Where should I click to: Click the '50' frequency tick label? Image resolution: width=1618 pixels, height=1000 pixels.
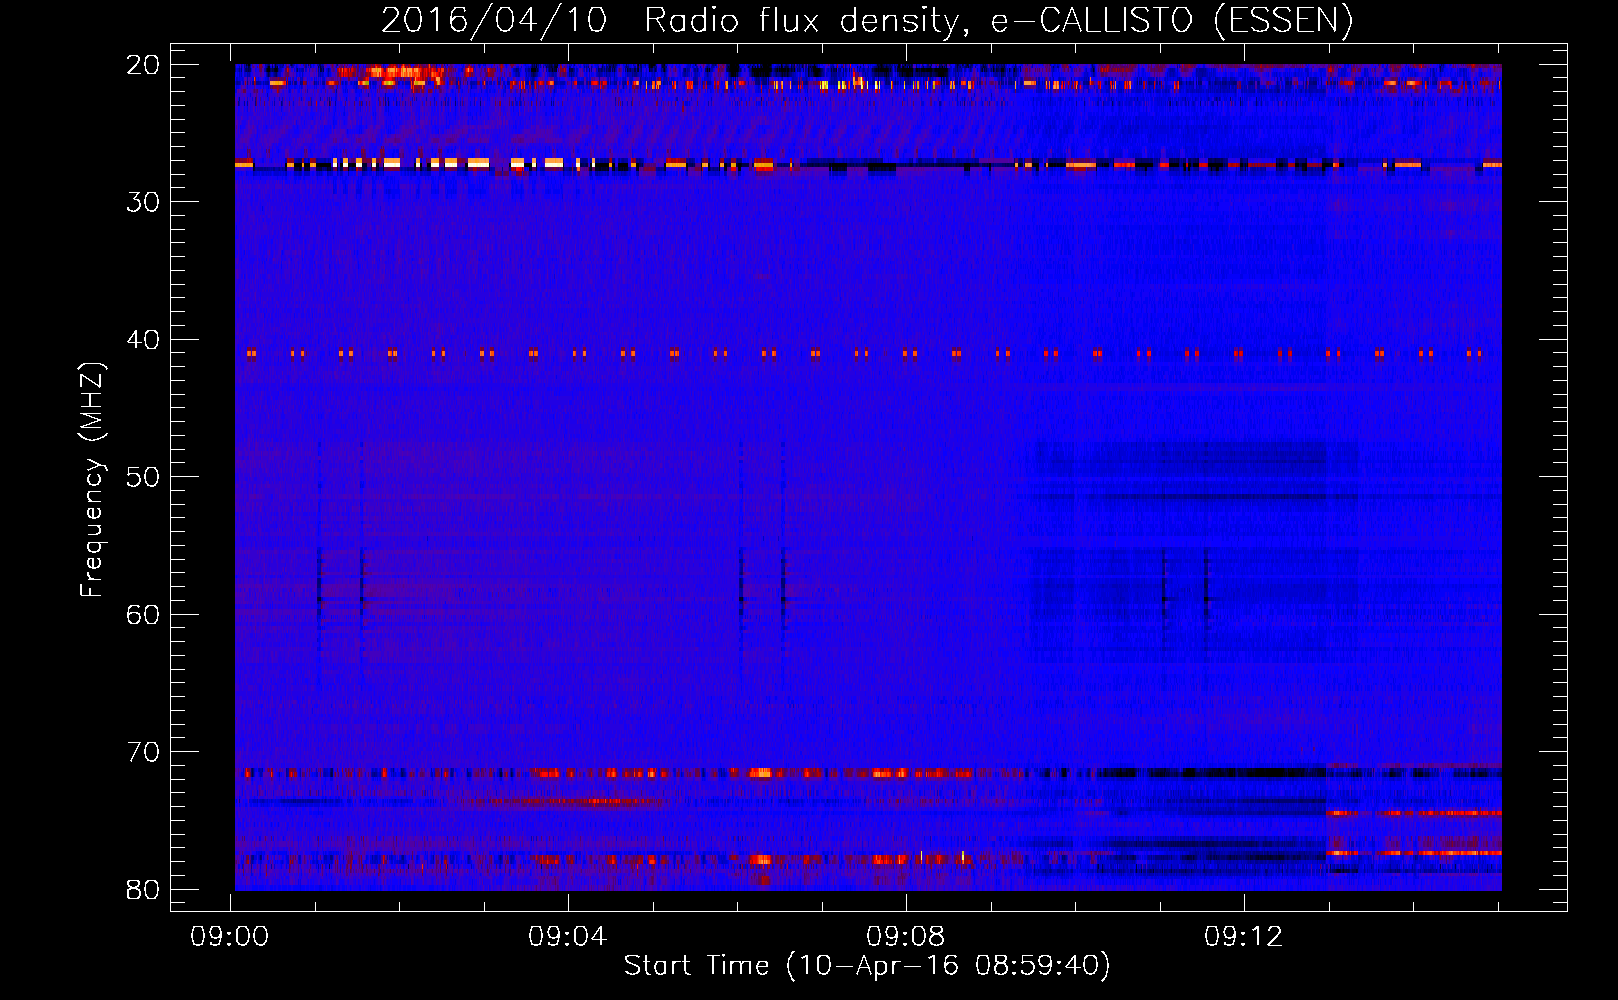click(x=143, y=477)
